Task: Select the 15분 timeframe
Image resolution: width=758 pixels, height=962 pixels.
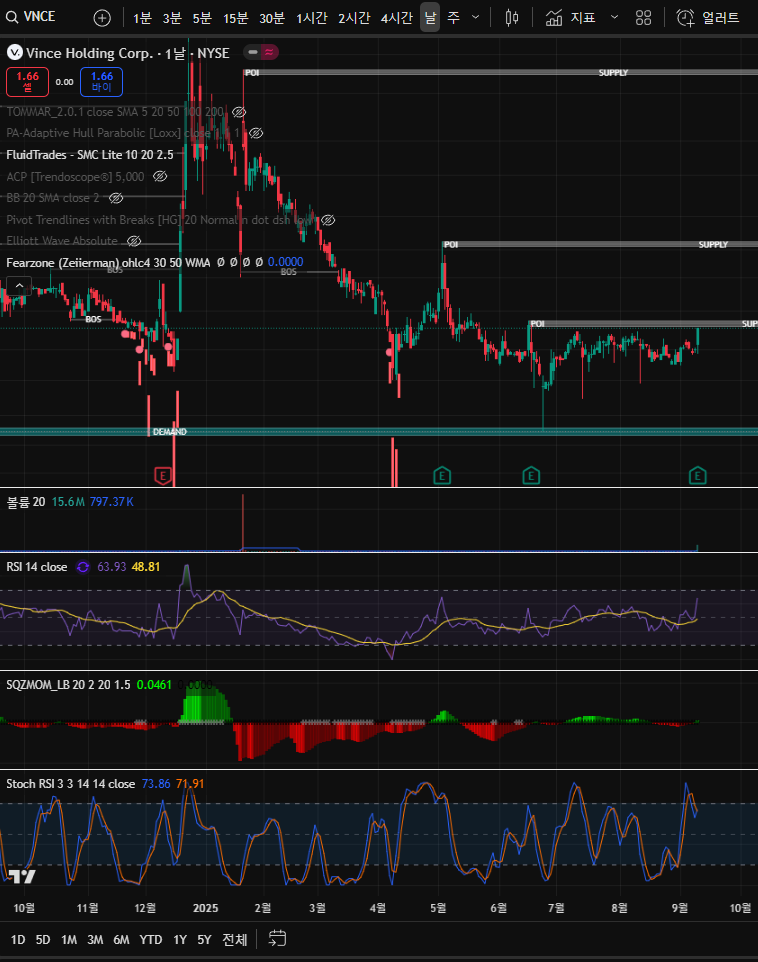Action: coord(235,18)
